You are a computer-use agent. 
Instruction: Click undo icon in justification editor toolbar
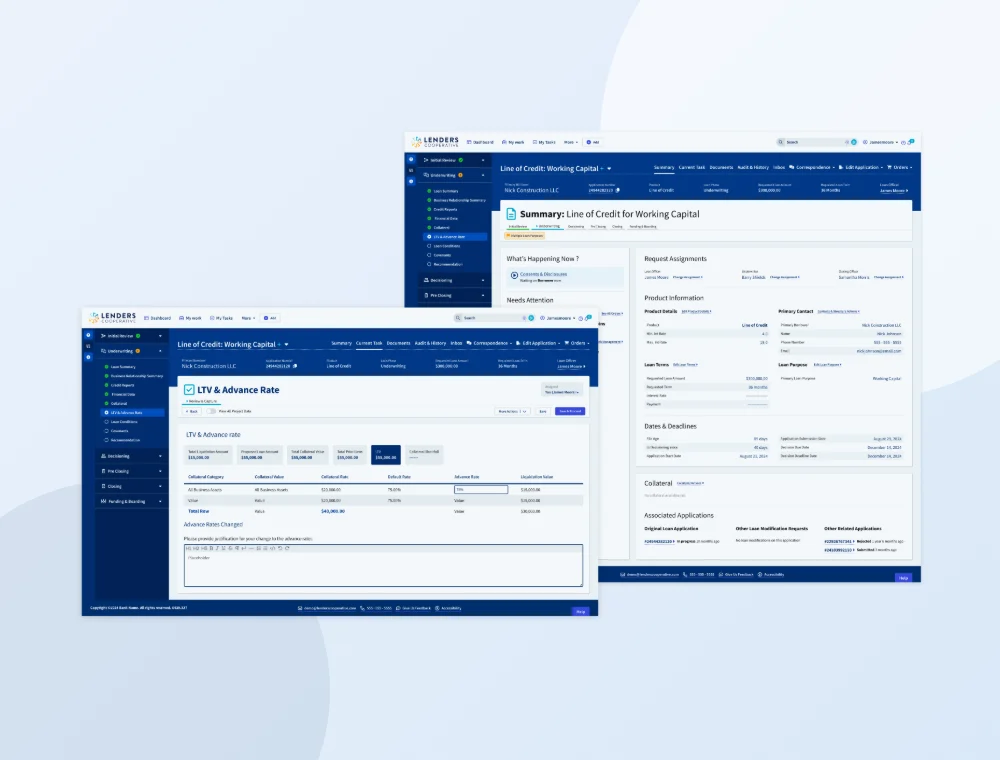pyautogui.click(x=280, y=548)
